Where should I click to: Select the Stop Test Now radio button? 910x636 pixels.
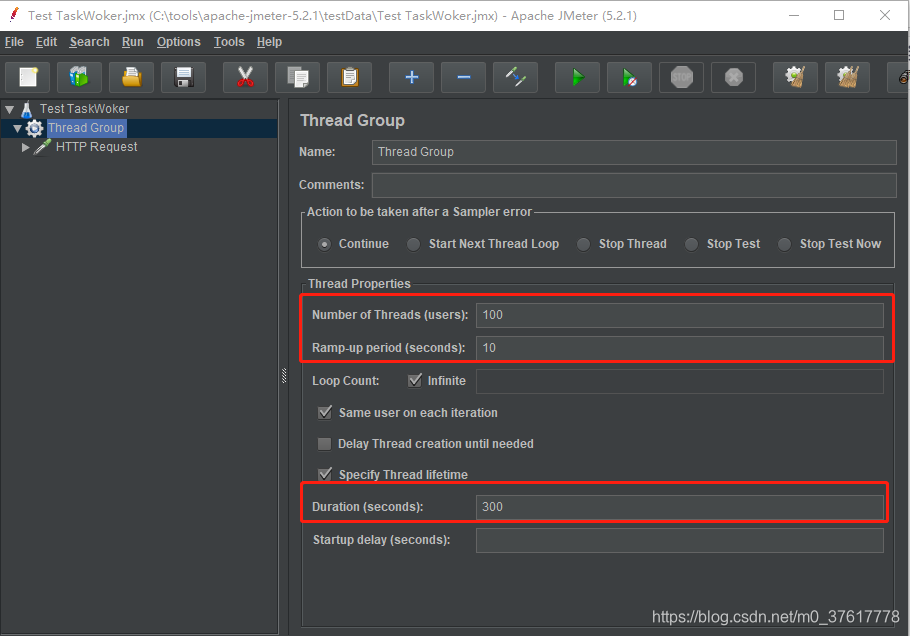click(784, 244)
